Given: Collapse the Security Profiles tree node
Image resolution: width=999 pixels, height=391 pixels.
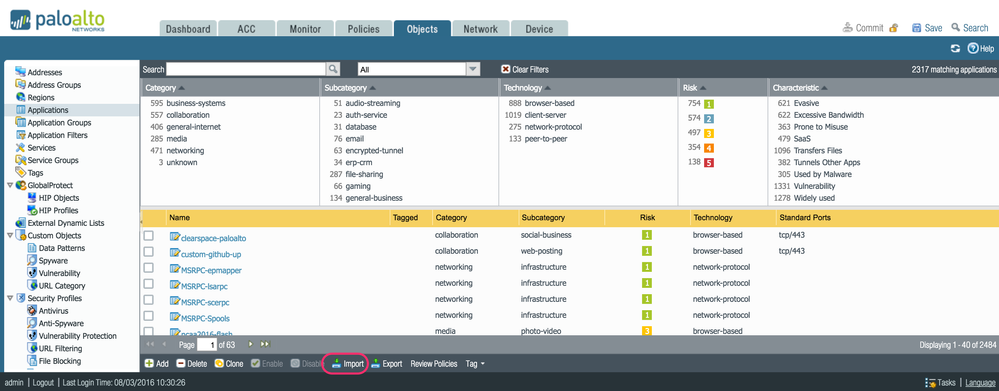Looking at the screenshot, I should (x=10, y=298).
